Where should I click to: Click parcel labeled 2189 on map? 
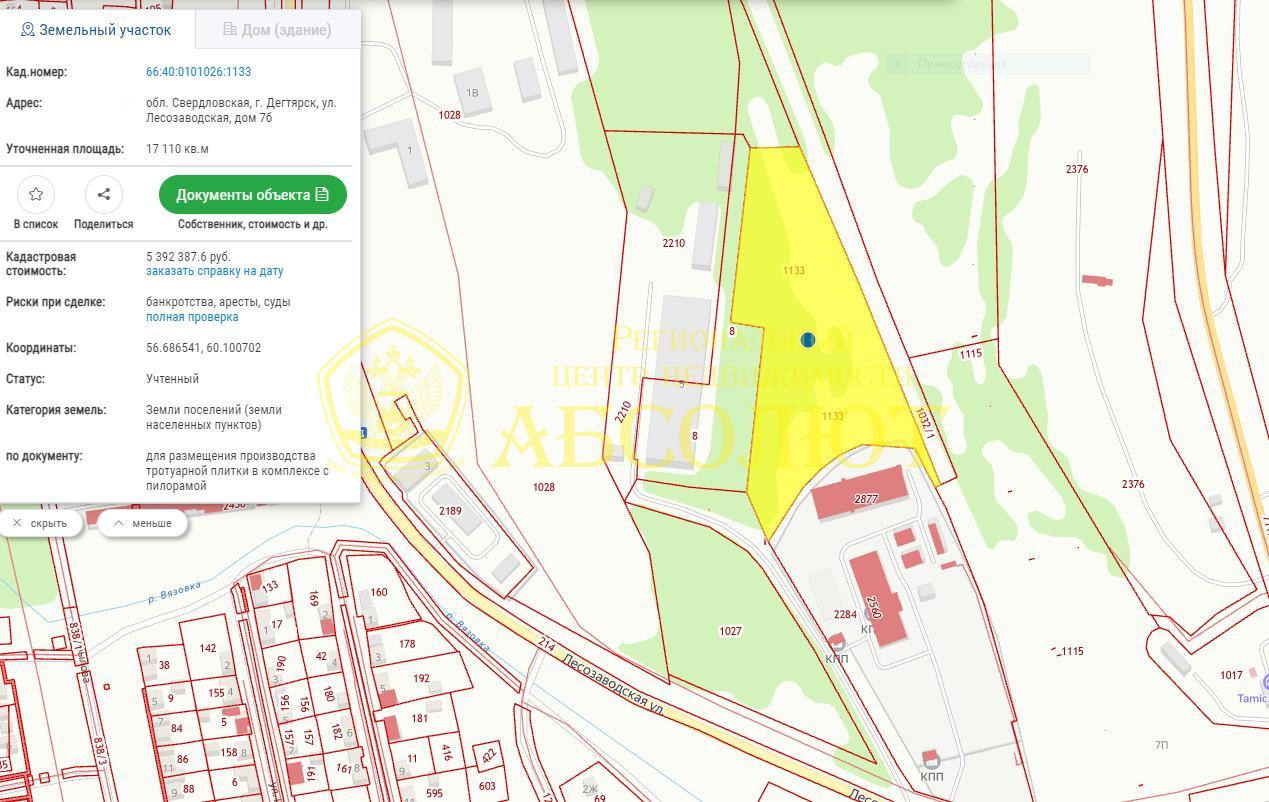450,511
